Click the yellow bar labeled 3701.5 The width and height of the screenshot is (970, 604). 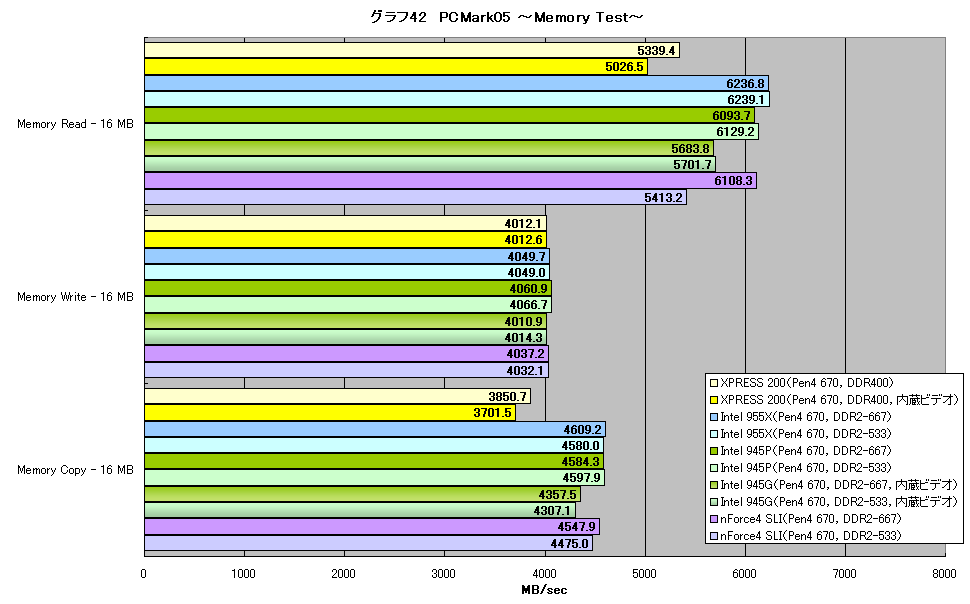(330, 413)
